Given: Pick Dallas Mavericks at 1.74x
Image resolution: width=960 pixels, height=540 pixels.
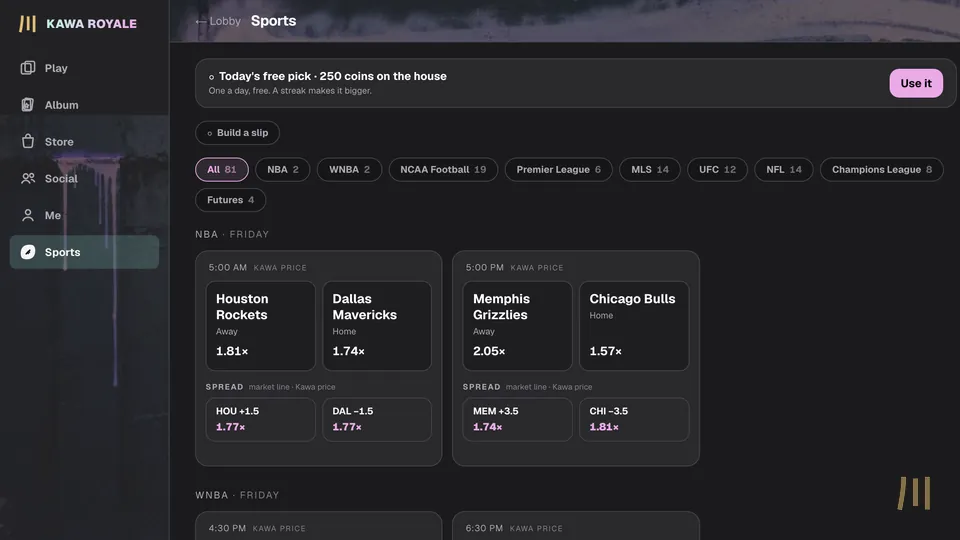Looking at the screenshot, I should (x=377, y=326).
